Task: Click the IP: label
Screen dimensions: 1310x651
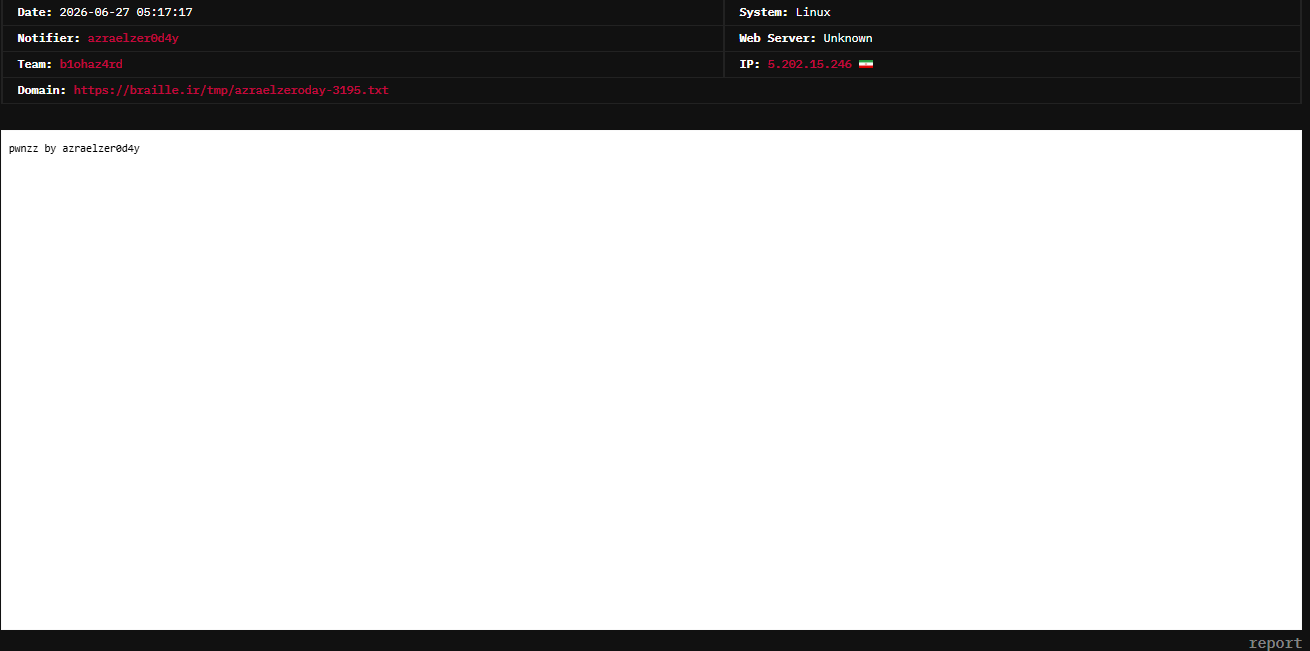Action: coord(750,64)
